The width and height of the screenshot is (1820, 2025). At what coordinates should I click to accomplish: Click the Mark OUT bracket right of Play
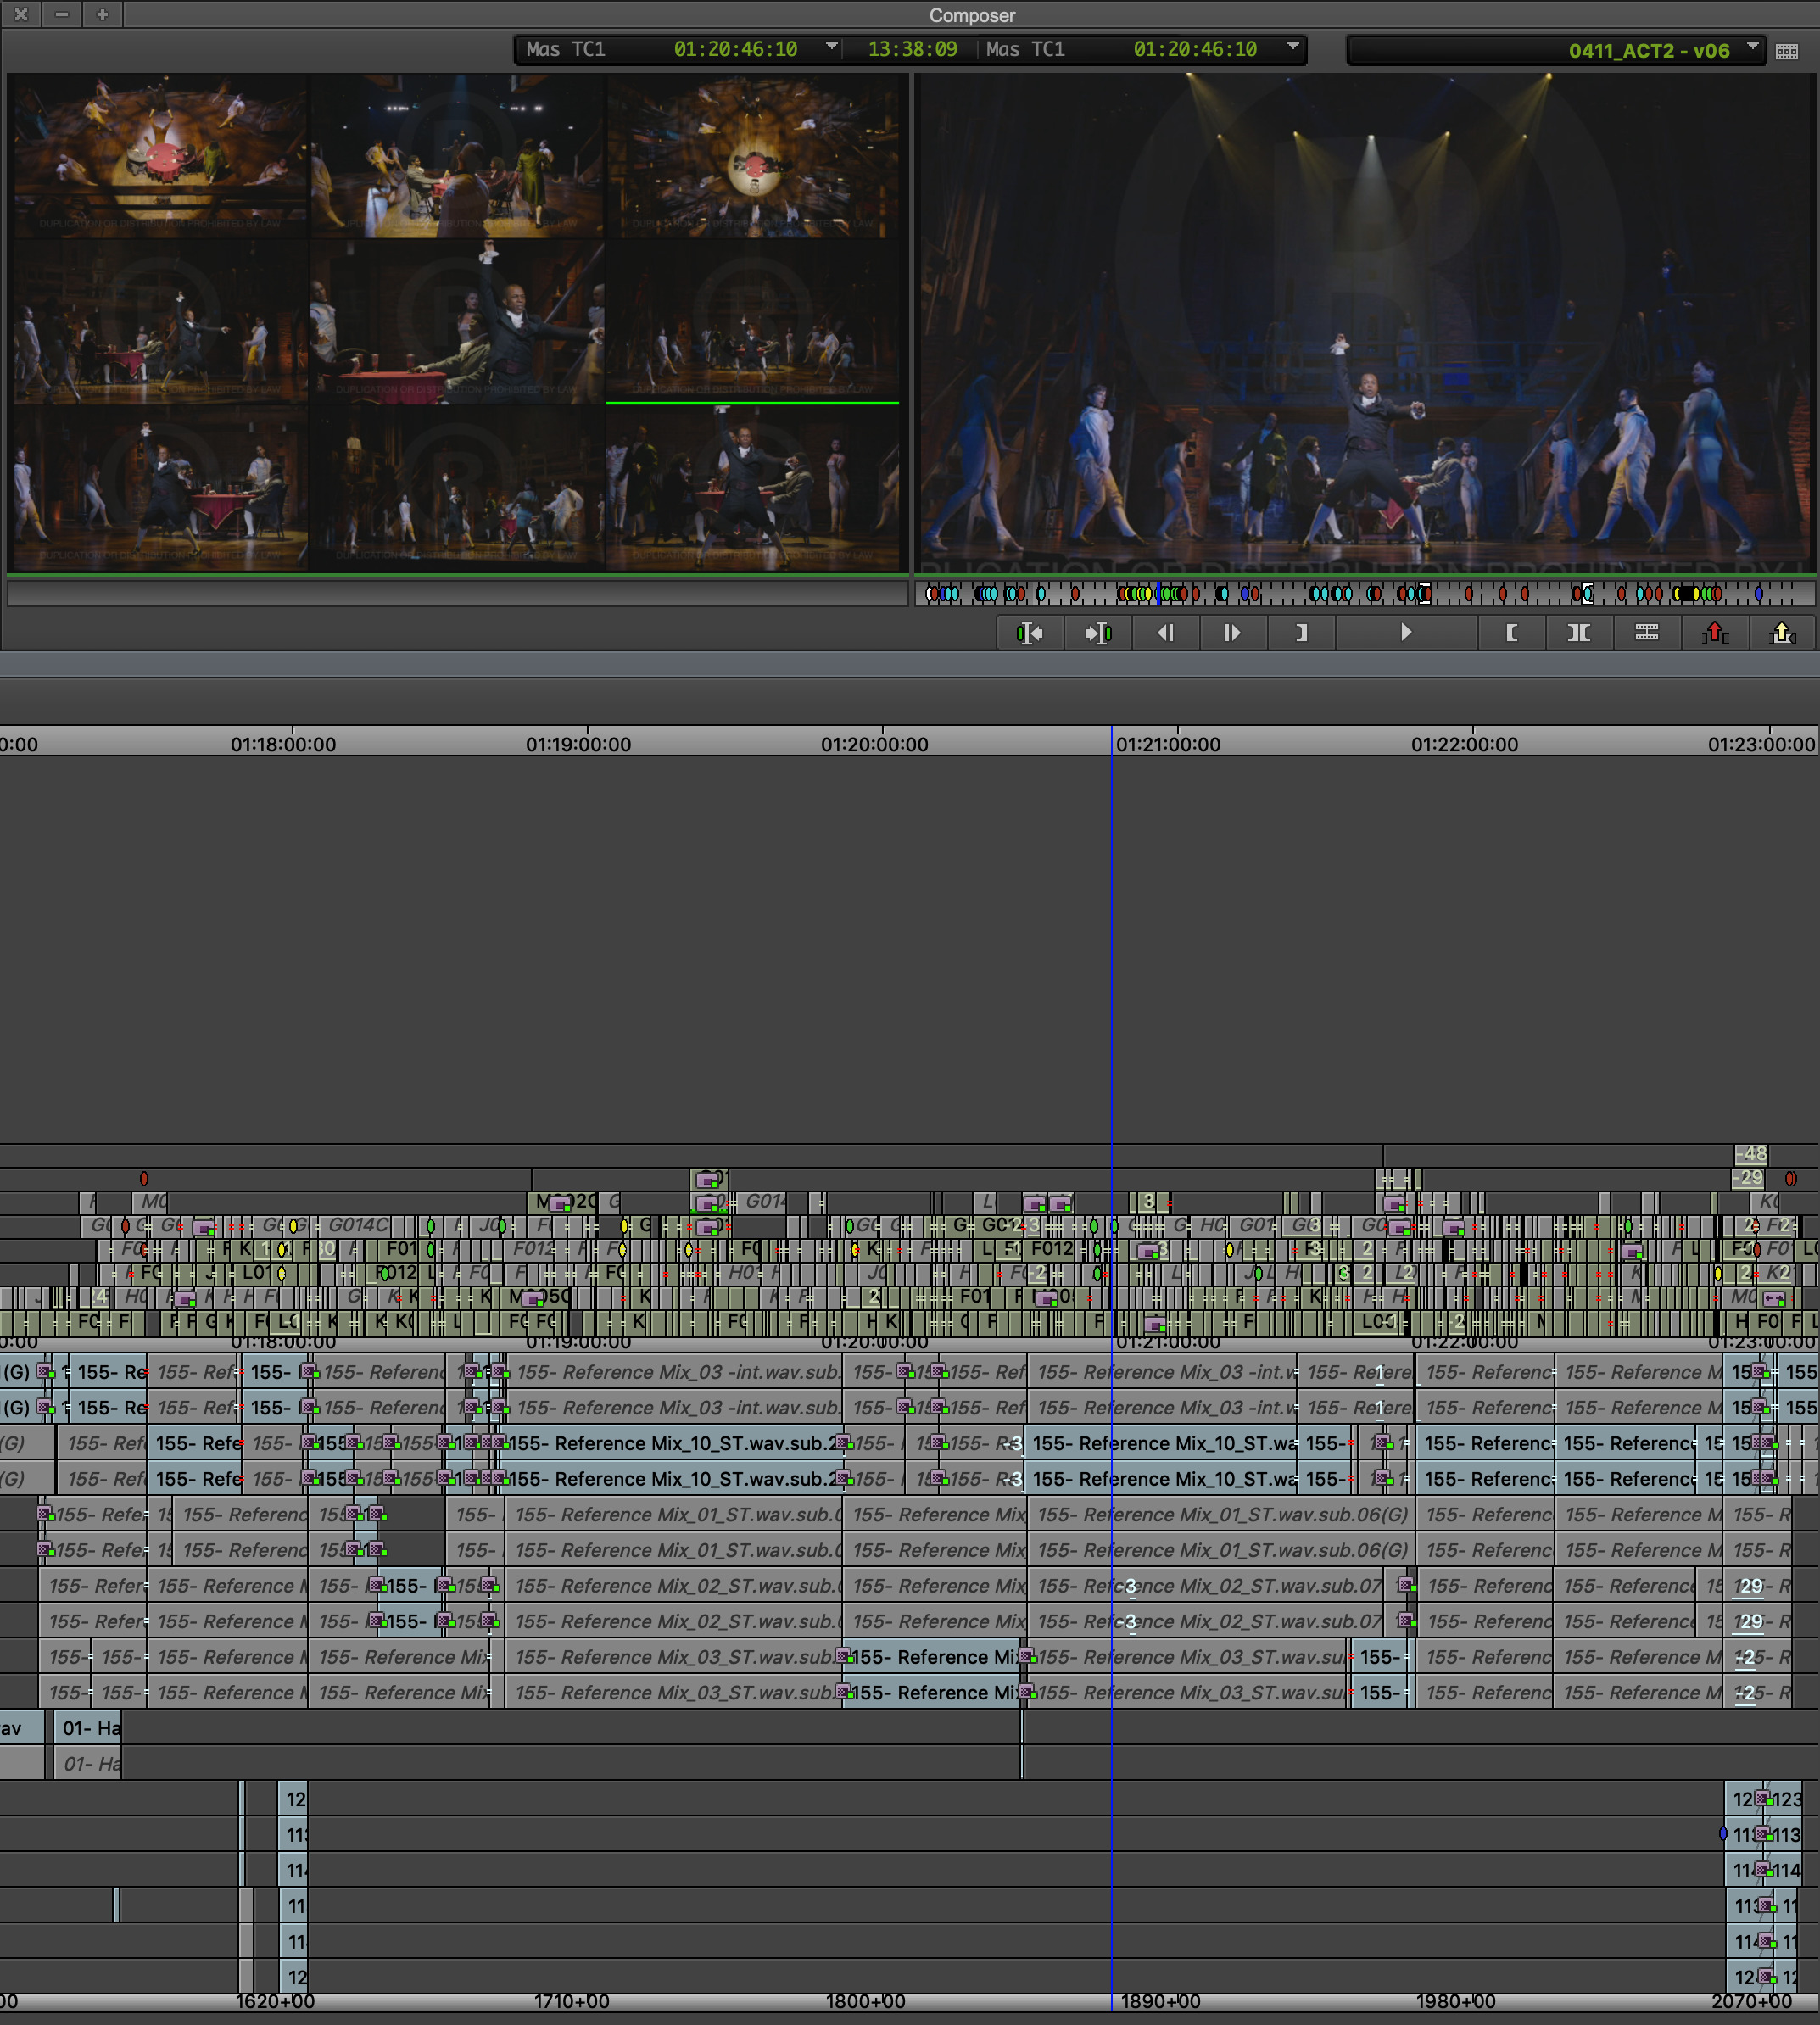pos(1512,633)
